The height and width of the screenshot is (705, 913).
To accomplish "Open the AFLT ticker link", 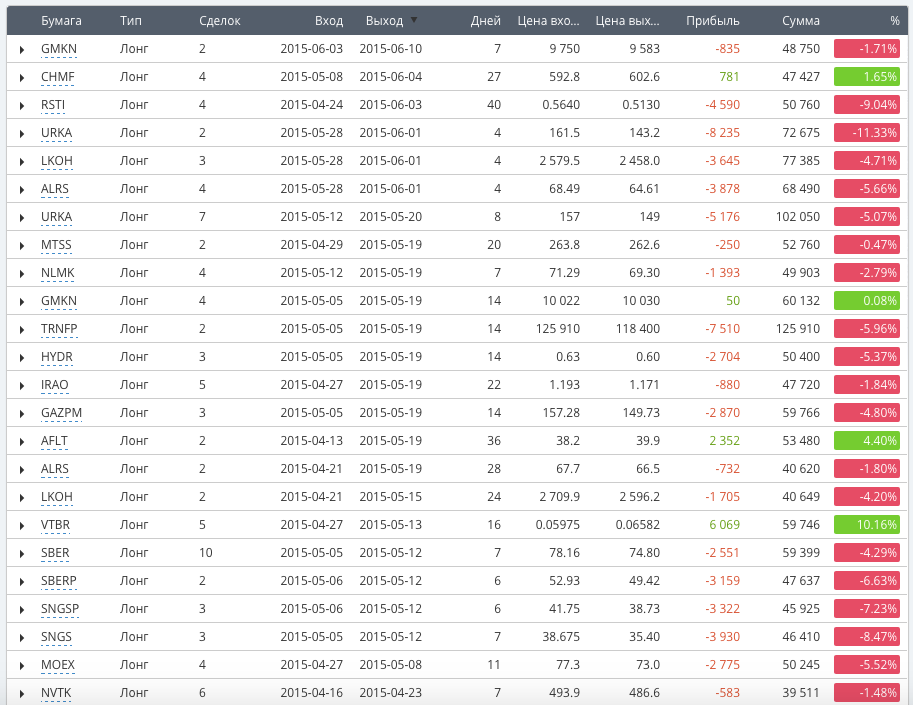I will (54, 441).
